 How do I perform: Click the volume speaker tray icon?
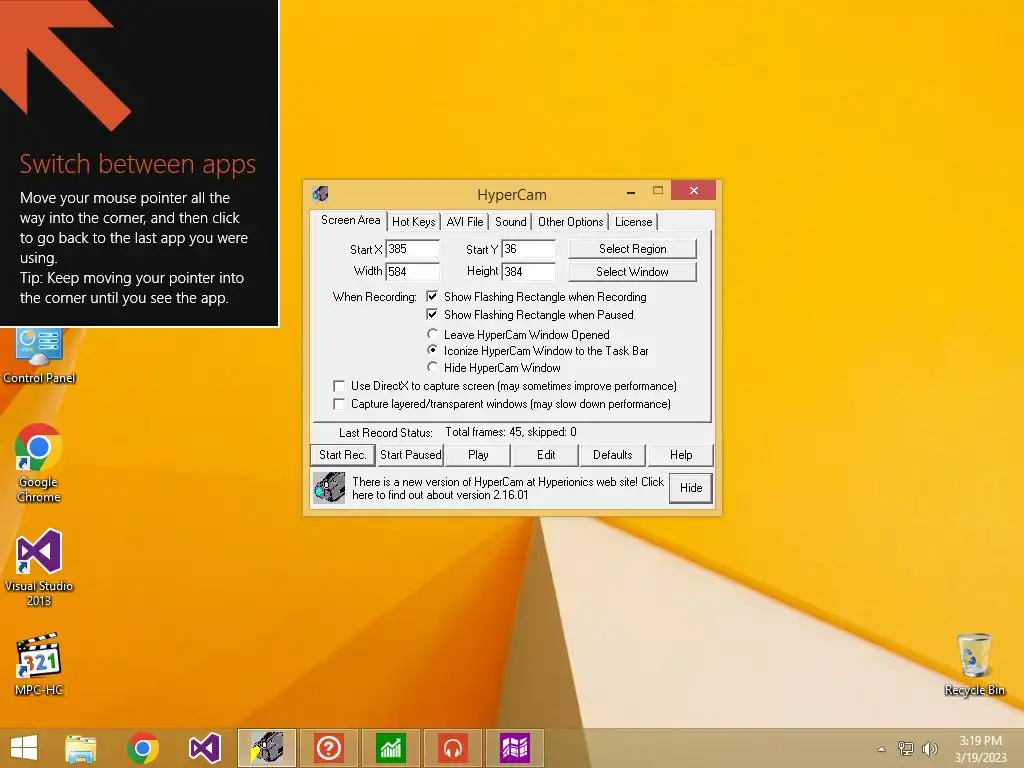click(x=929, y=748)
